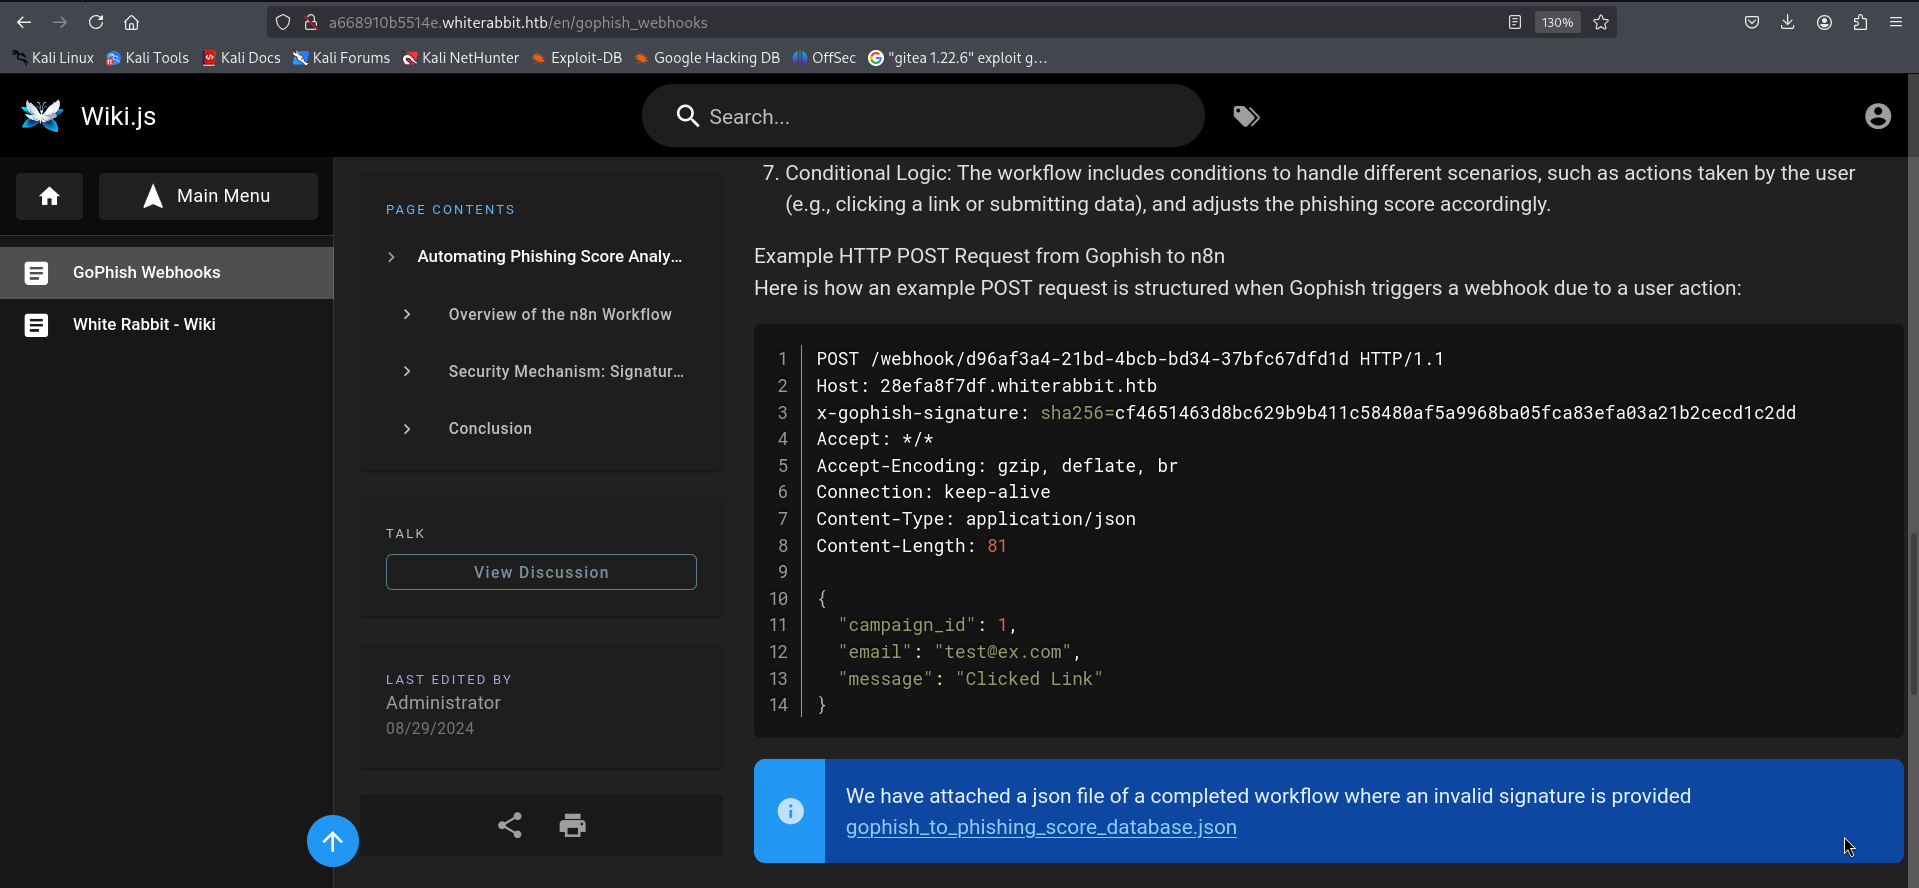The image size is (1919, 888).
Task: Click the share page icon
Action: (510, 825)
